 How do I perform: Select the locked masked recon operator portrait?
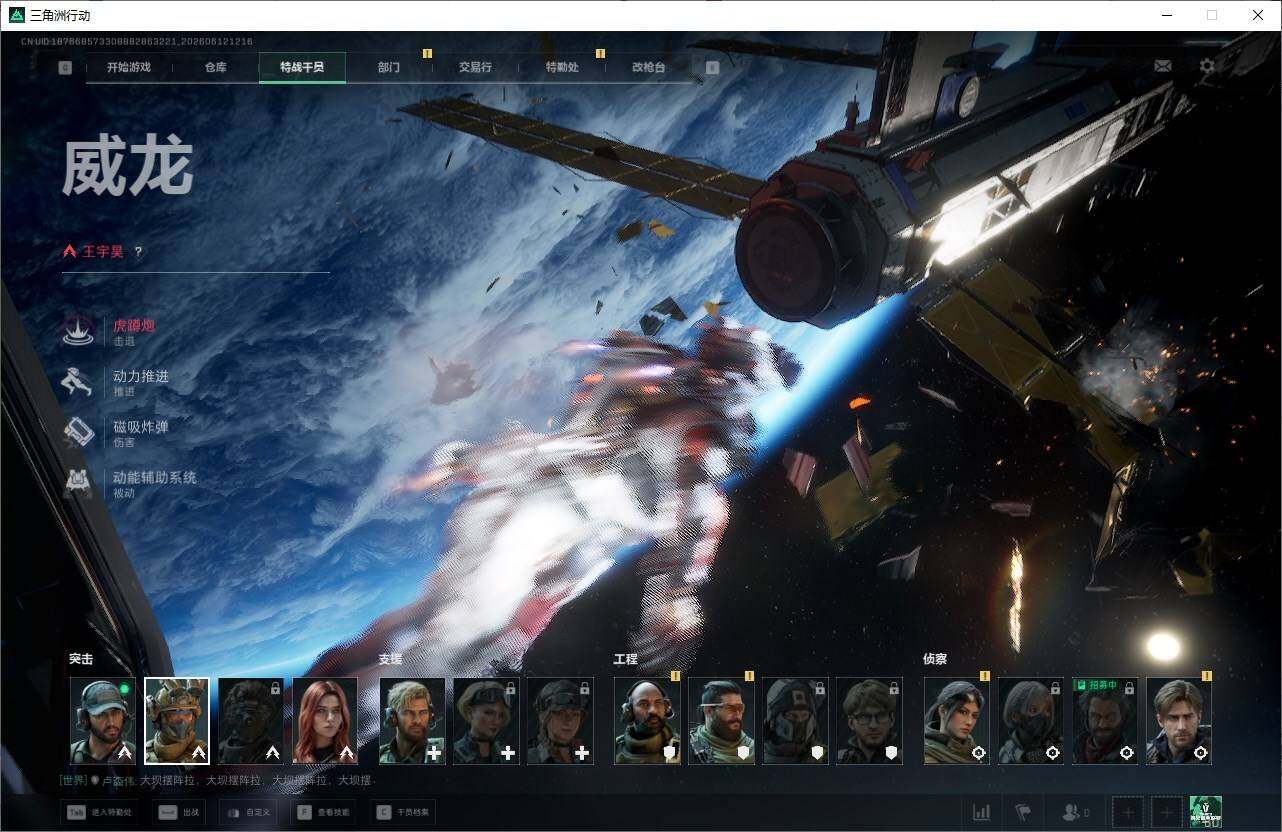[x=1031, y=721]
